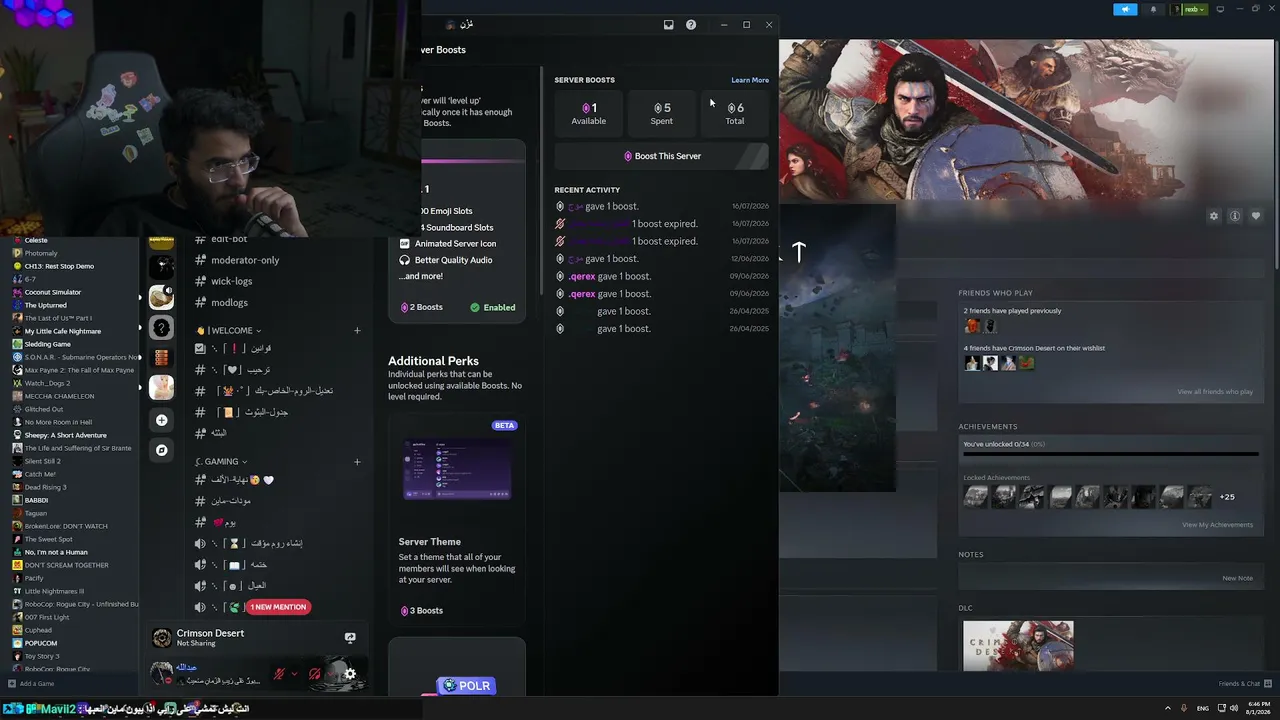Open Crimson Desert DLC thumbnail
The width and height of the screenshot is (1280, 720).
click(1018, 646)
